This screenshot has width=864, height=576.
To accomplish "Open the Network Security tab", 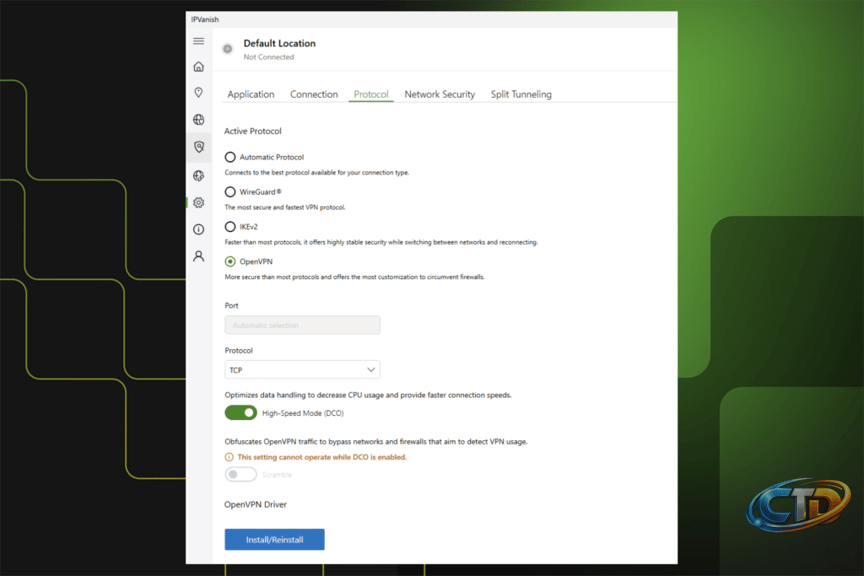I will point(440,94).
